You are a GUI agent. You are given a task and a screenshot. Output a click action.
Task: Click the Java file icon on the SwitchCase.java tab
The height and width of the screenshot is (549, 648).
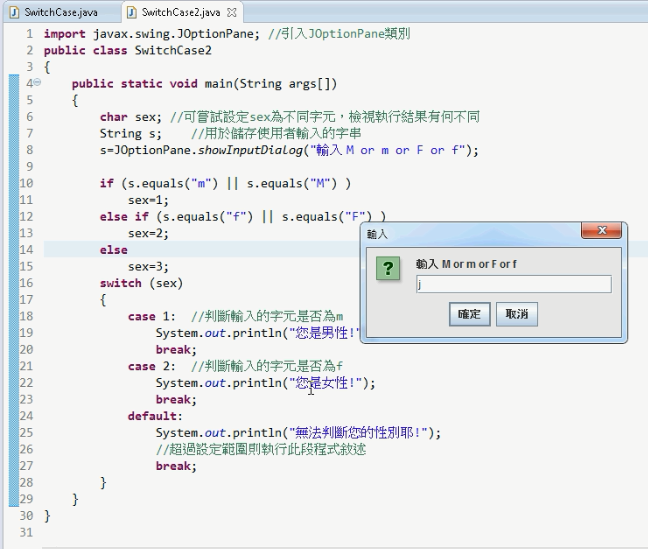[14, 12]
